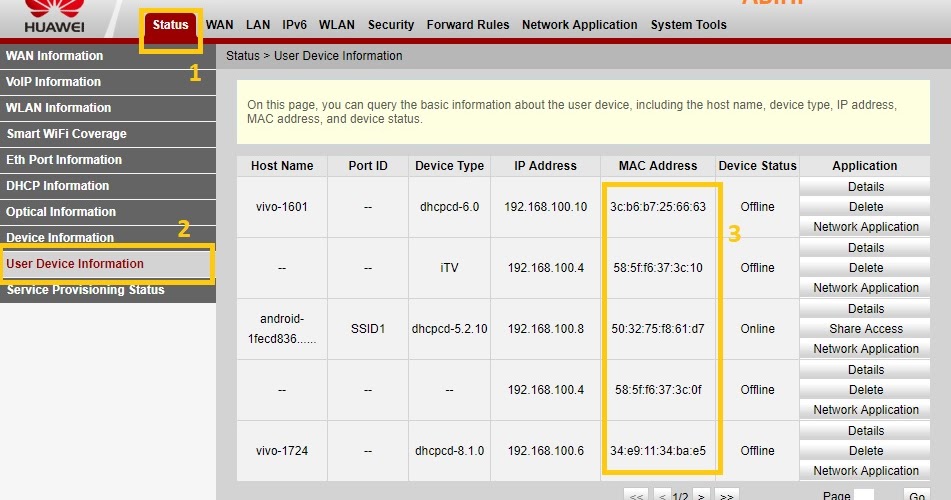Select DHCP Information sidebar item

[108, 186]
